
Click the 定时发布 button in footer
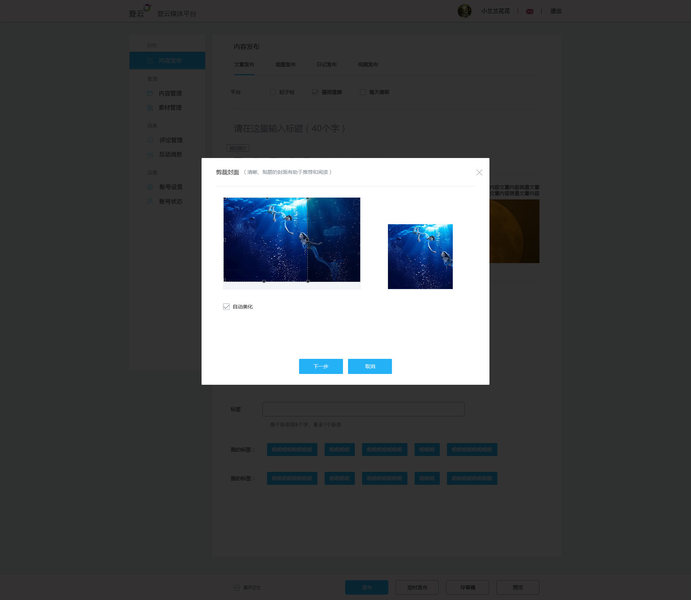click(417, 587)
